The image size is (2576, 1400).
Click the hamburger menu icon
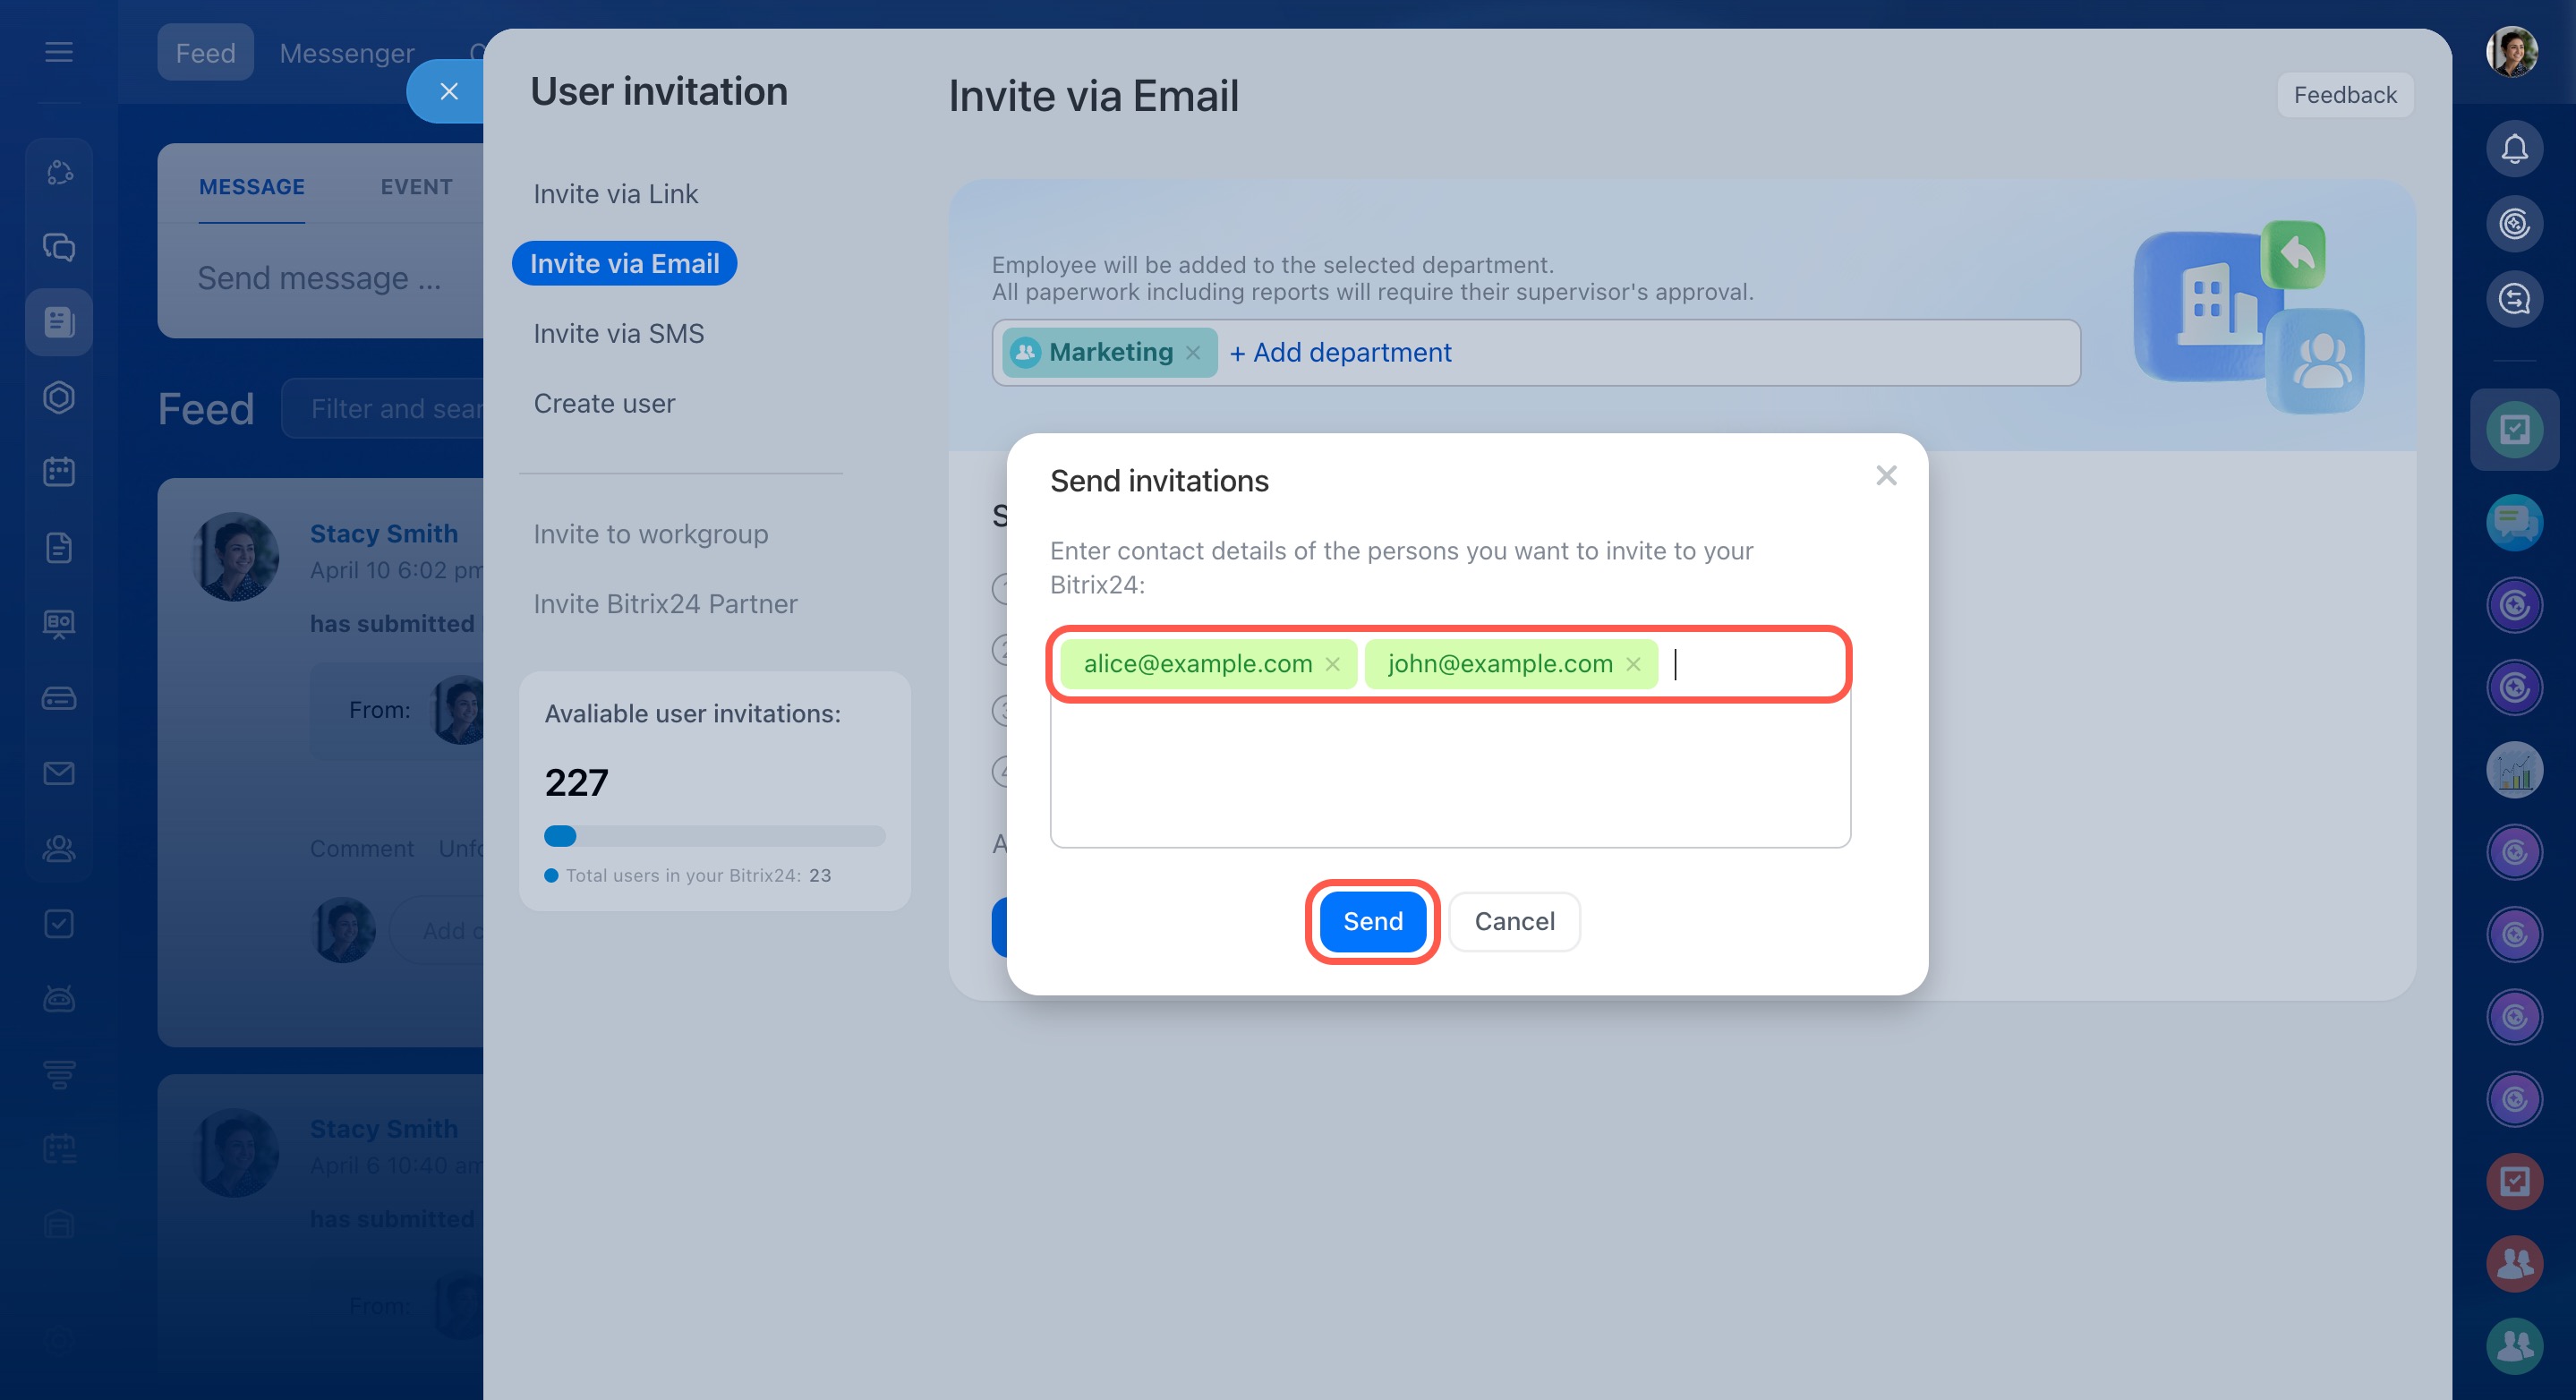pyautogui.click(x=59, y=52)
